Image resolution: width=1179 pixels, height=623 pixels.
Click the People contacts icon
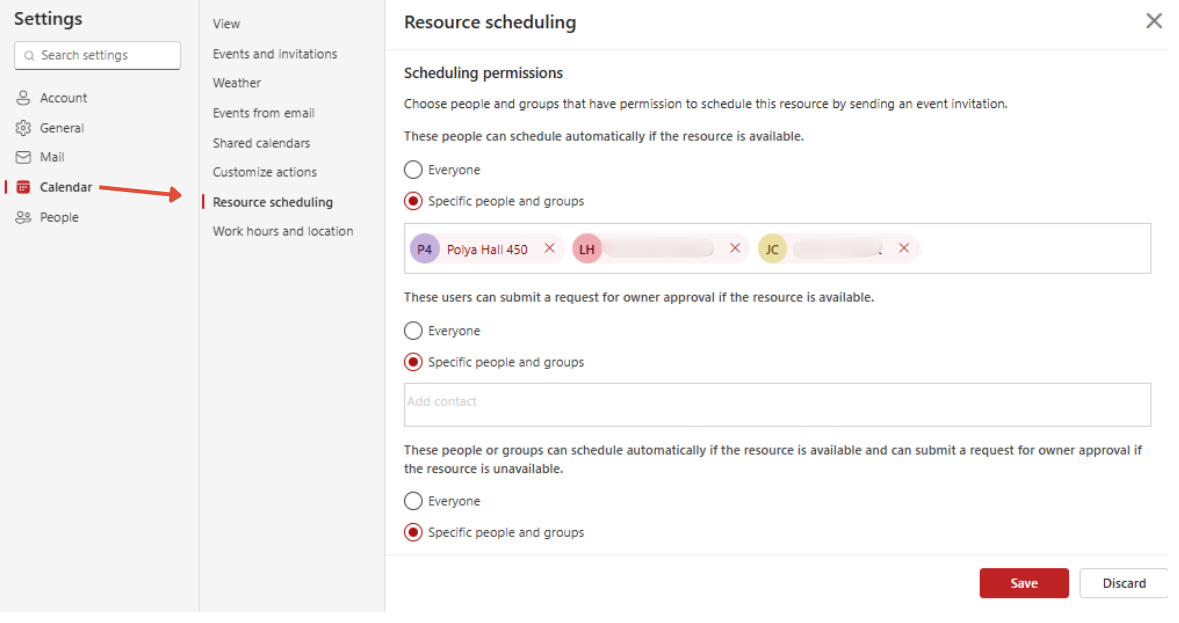click(x=23, y=219)
